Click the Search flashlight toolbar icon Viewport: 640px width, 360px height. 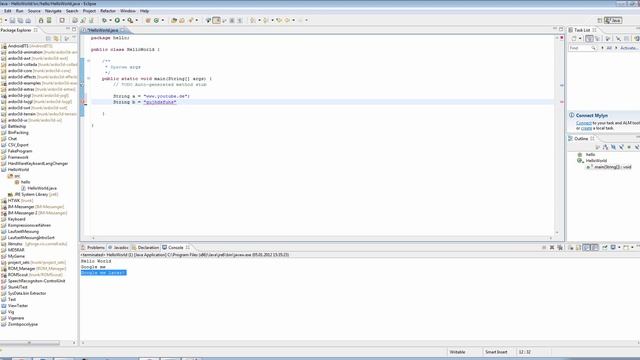pyautogui.click(x=191, y=20)
